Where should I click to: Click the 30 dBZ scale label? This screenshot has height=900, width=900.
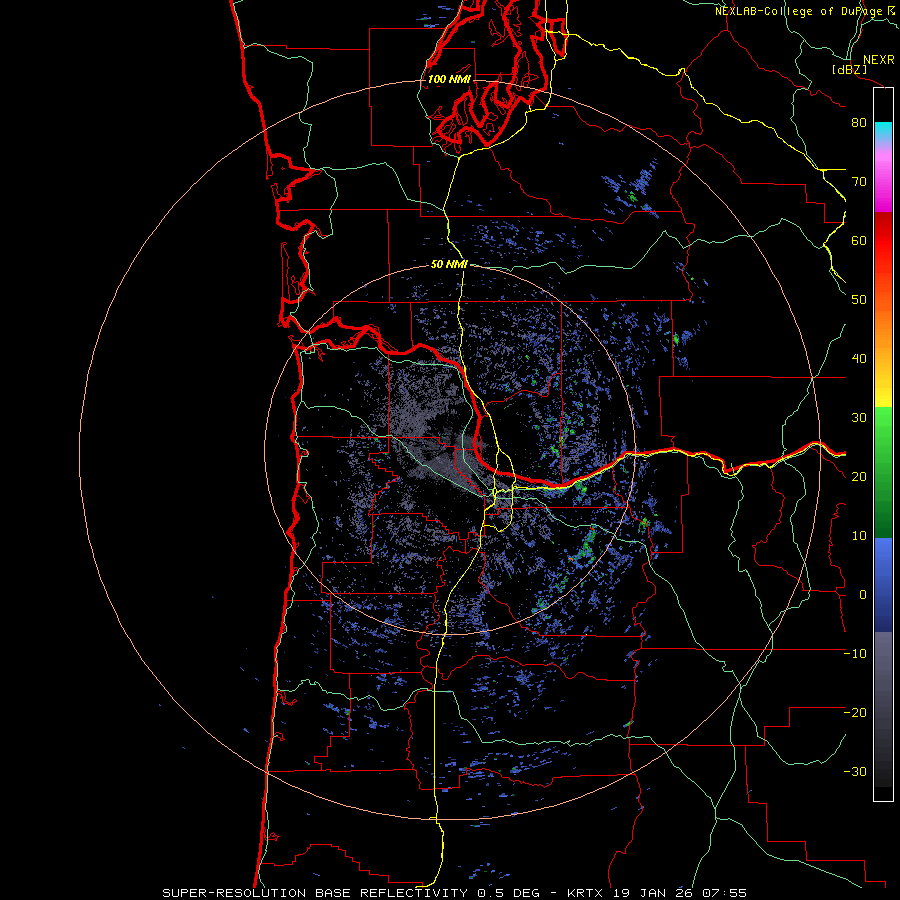tap(859, 417)
